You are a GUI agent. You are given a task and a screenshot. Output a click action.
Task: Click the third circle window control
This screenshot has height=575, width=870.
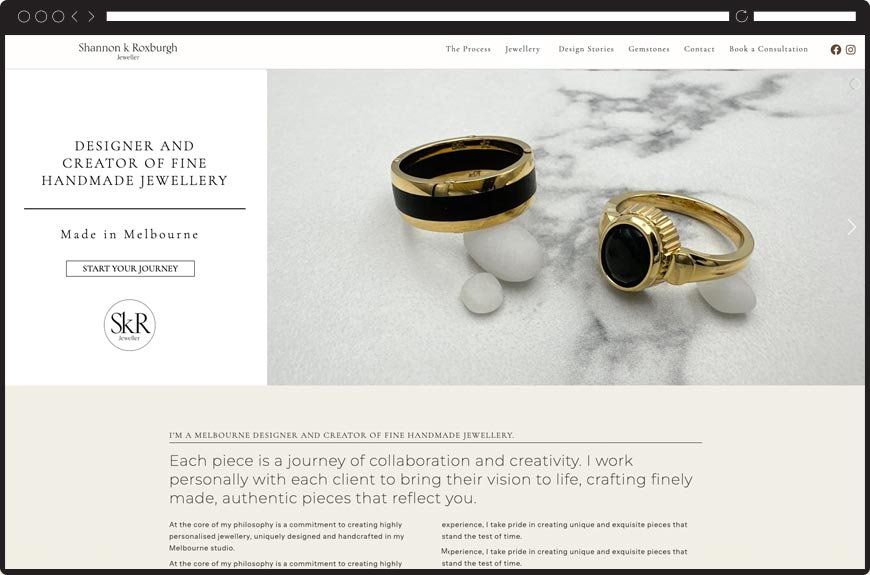[x=58, y=16]
